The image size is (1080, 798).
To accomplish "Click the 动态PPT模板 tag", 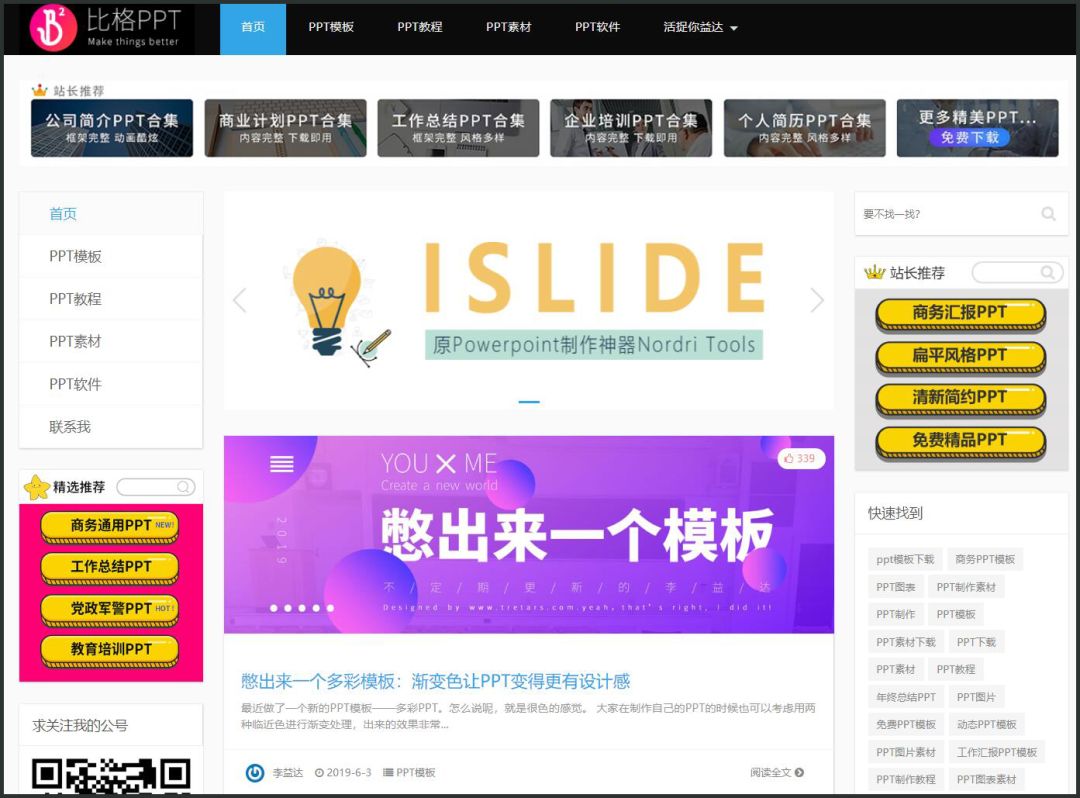I will pos(986,724).
